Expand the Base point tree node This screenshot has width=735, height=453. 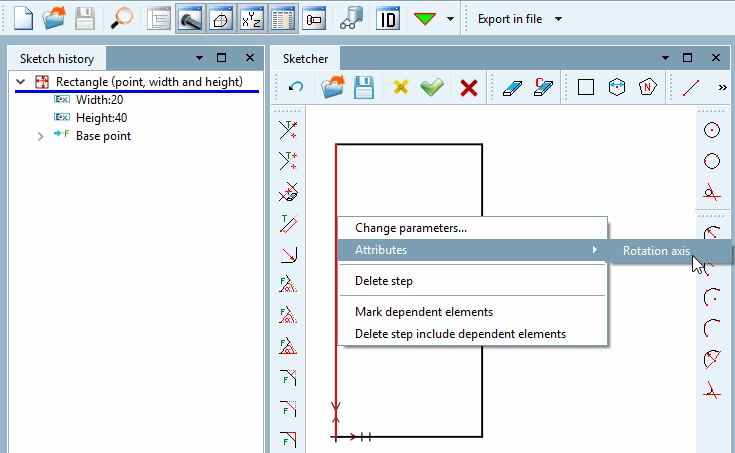click(x=40, y=136)
